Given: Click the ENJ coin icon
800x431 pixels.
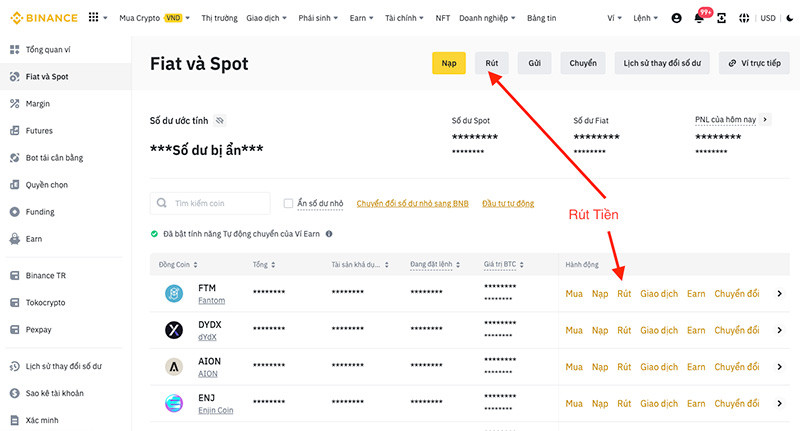Looking at the screenshot, I should [x=174, y=403].
